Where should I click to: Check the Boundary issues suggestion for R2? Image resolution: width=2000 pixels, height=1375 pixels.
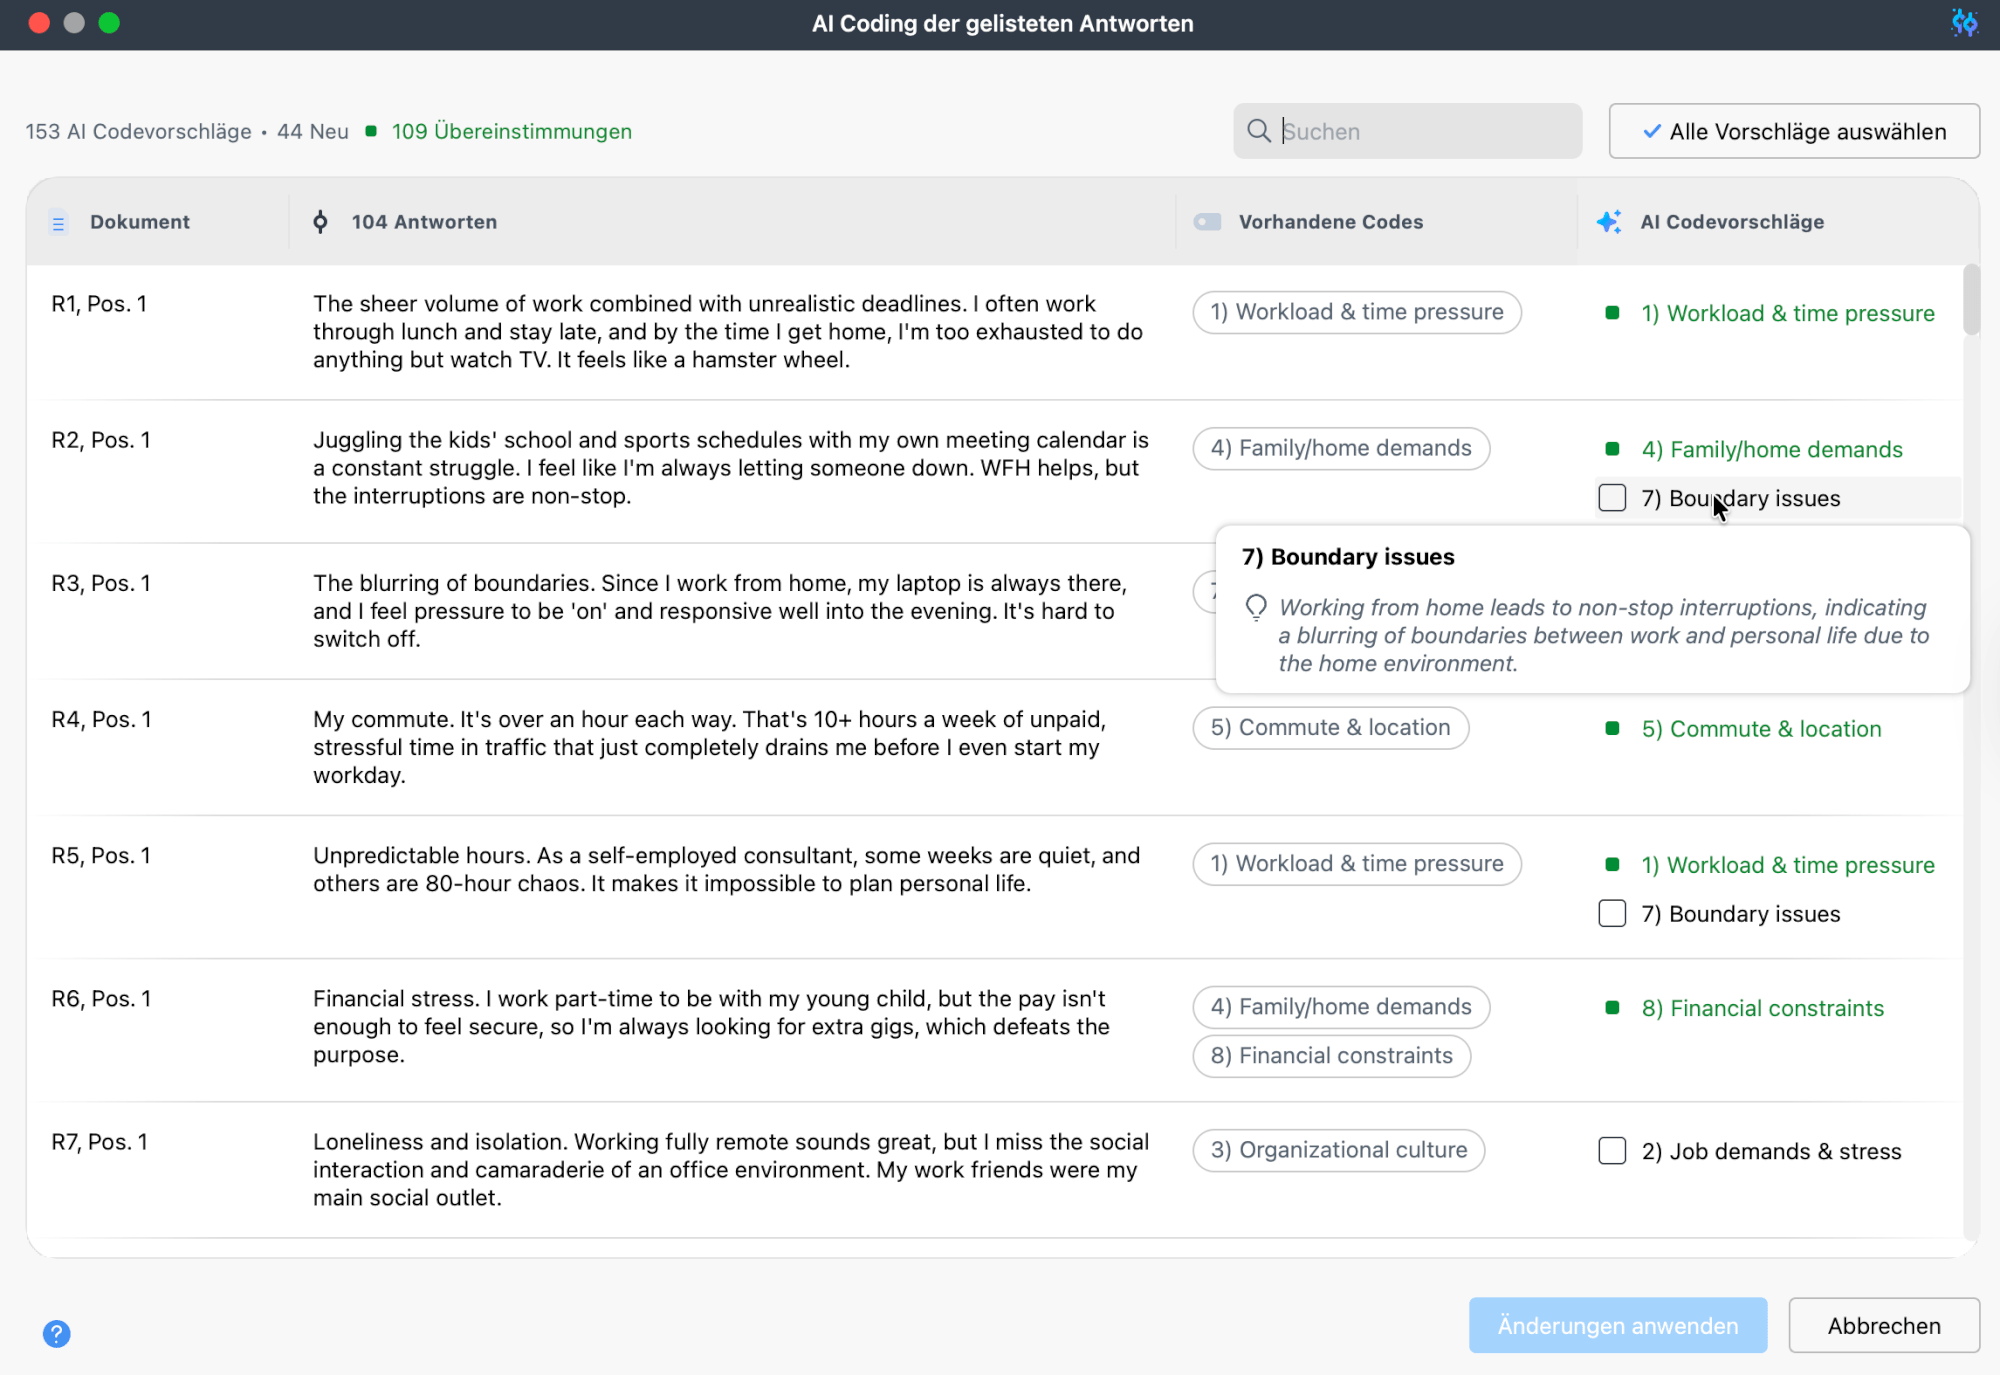click(1612, 498)
